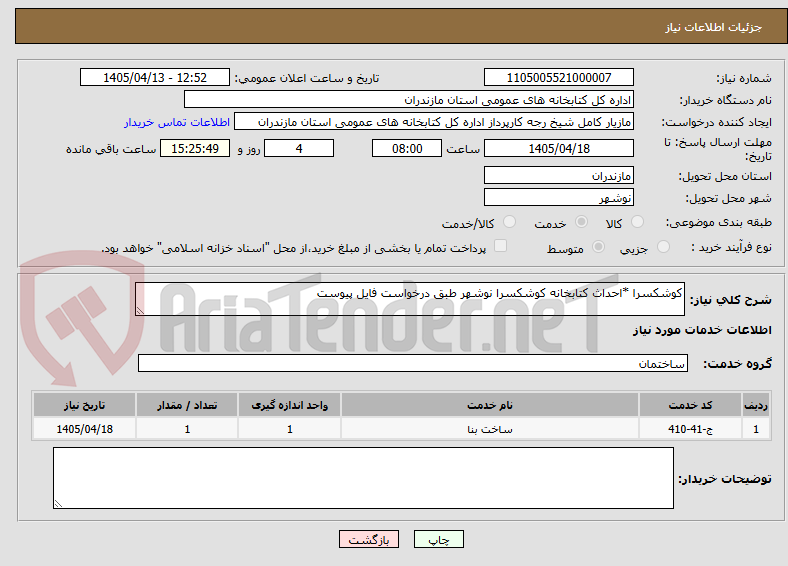Click the شماره نیاز field 1105005521000007

(559, 77)
